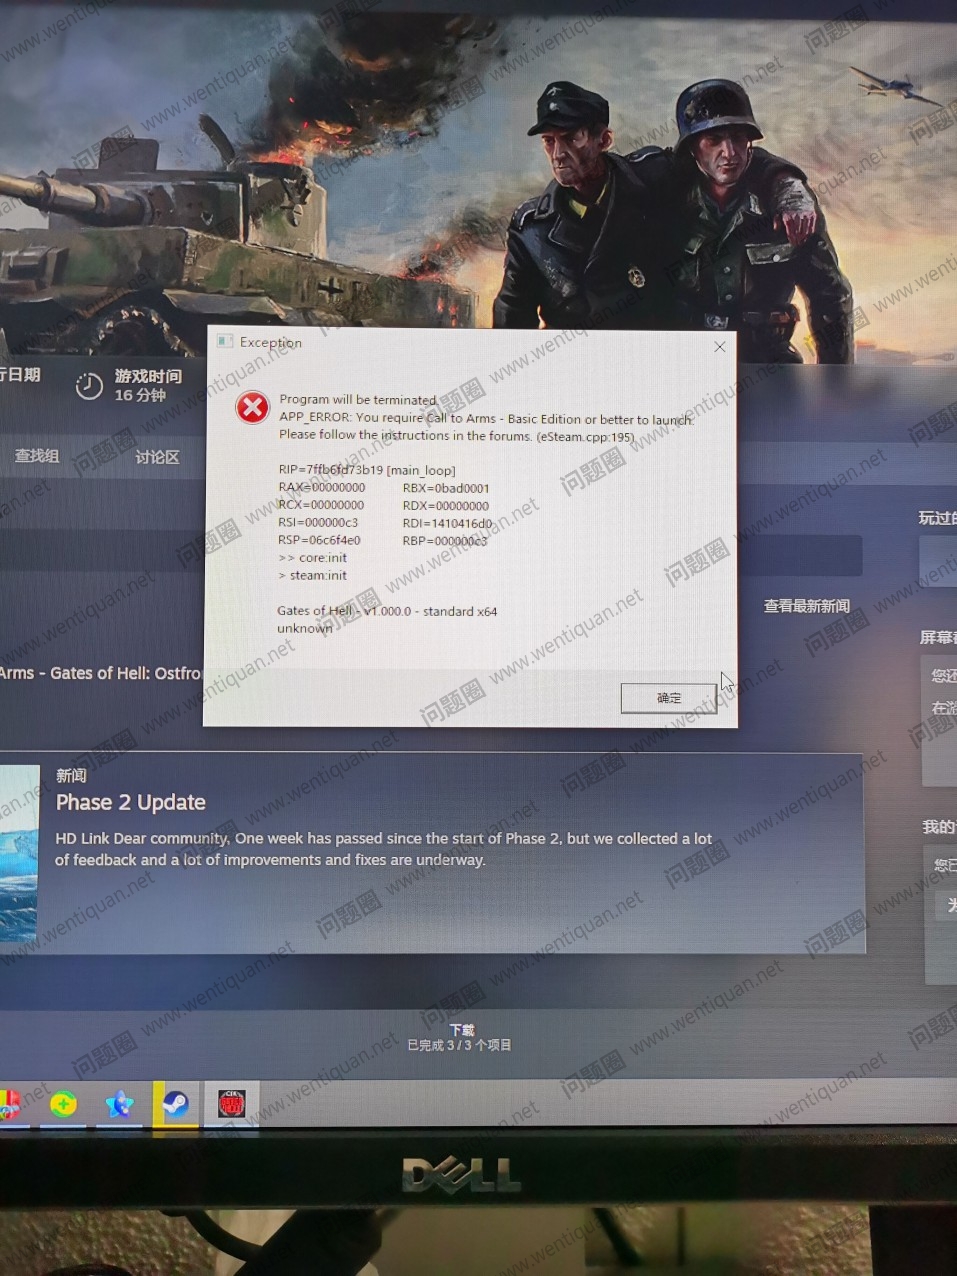Switch to the 讨论区 tab
This screenshot has width=957, height=1276.
(157, 457)
